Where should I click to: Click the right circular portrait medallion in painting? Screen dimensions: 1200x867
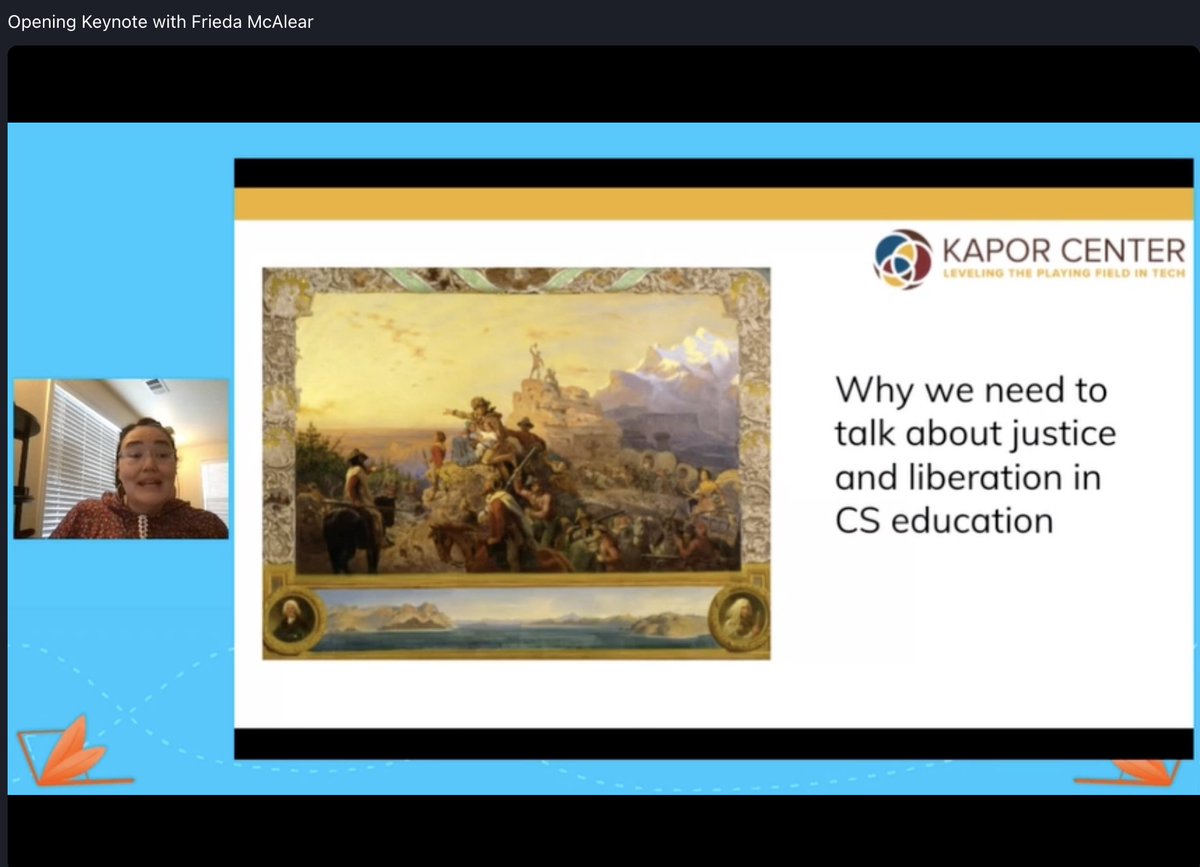point(738,619)
